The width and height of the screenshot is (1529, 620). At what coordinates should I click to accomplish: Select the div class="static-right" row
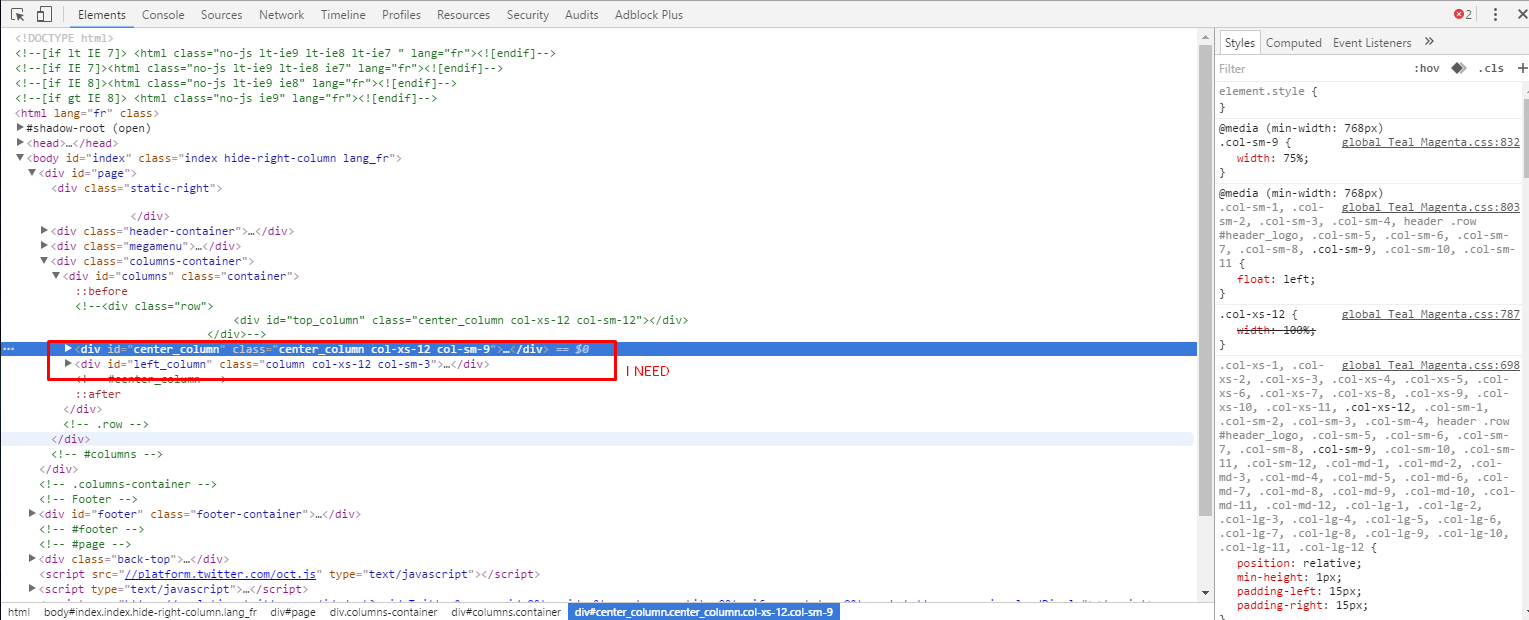(137, 188)
